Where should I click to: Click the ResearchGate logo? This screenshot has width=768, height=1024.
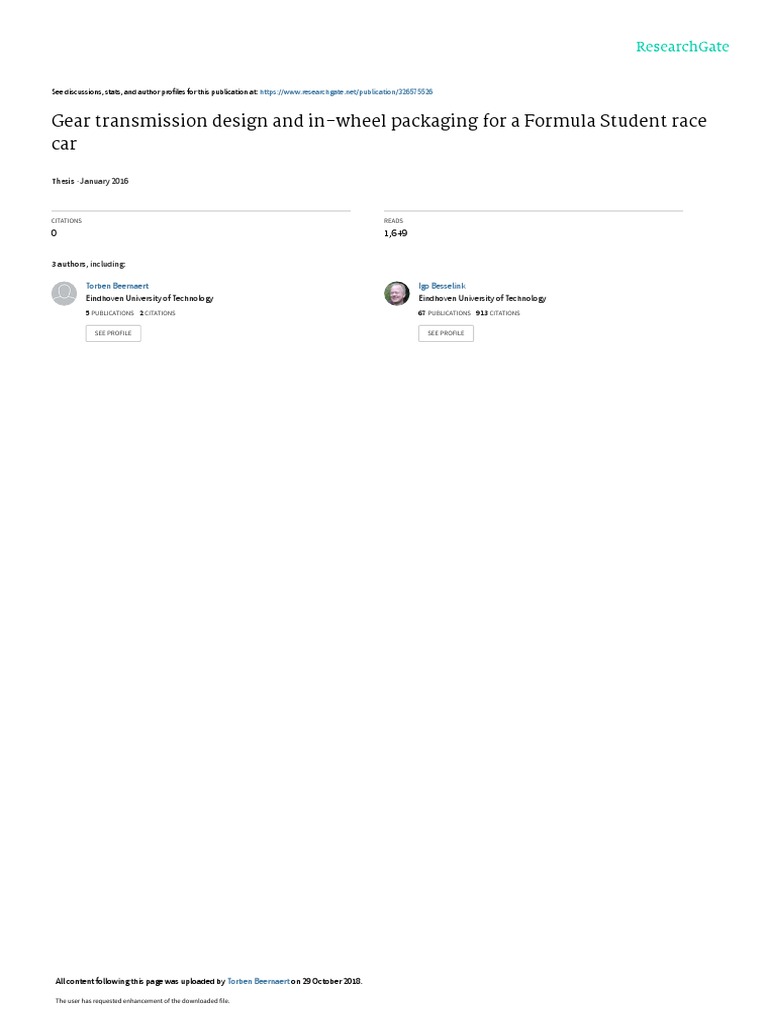682,47
